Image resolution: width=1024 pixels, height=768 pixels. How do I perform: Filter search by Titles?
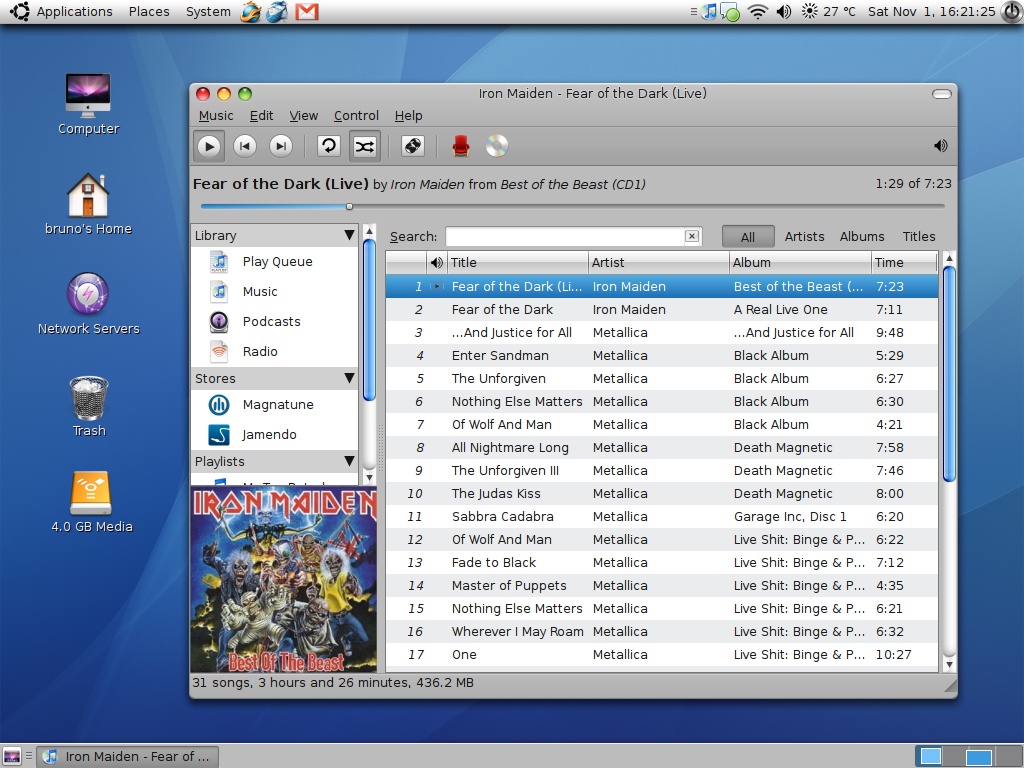(919, 237)
